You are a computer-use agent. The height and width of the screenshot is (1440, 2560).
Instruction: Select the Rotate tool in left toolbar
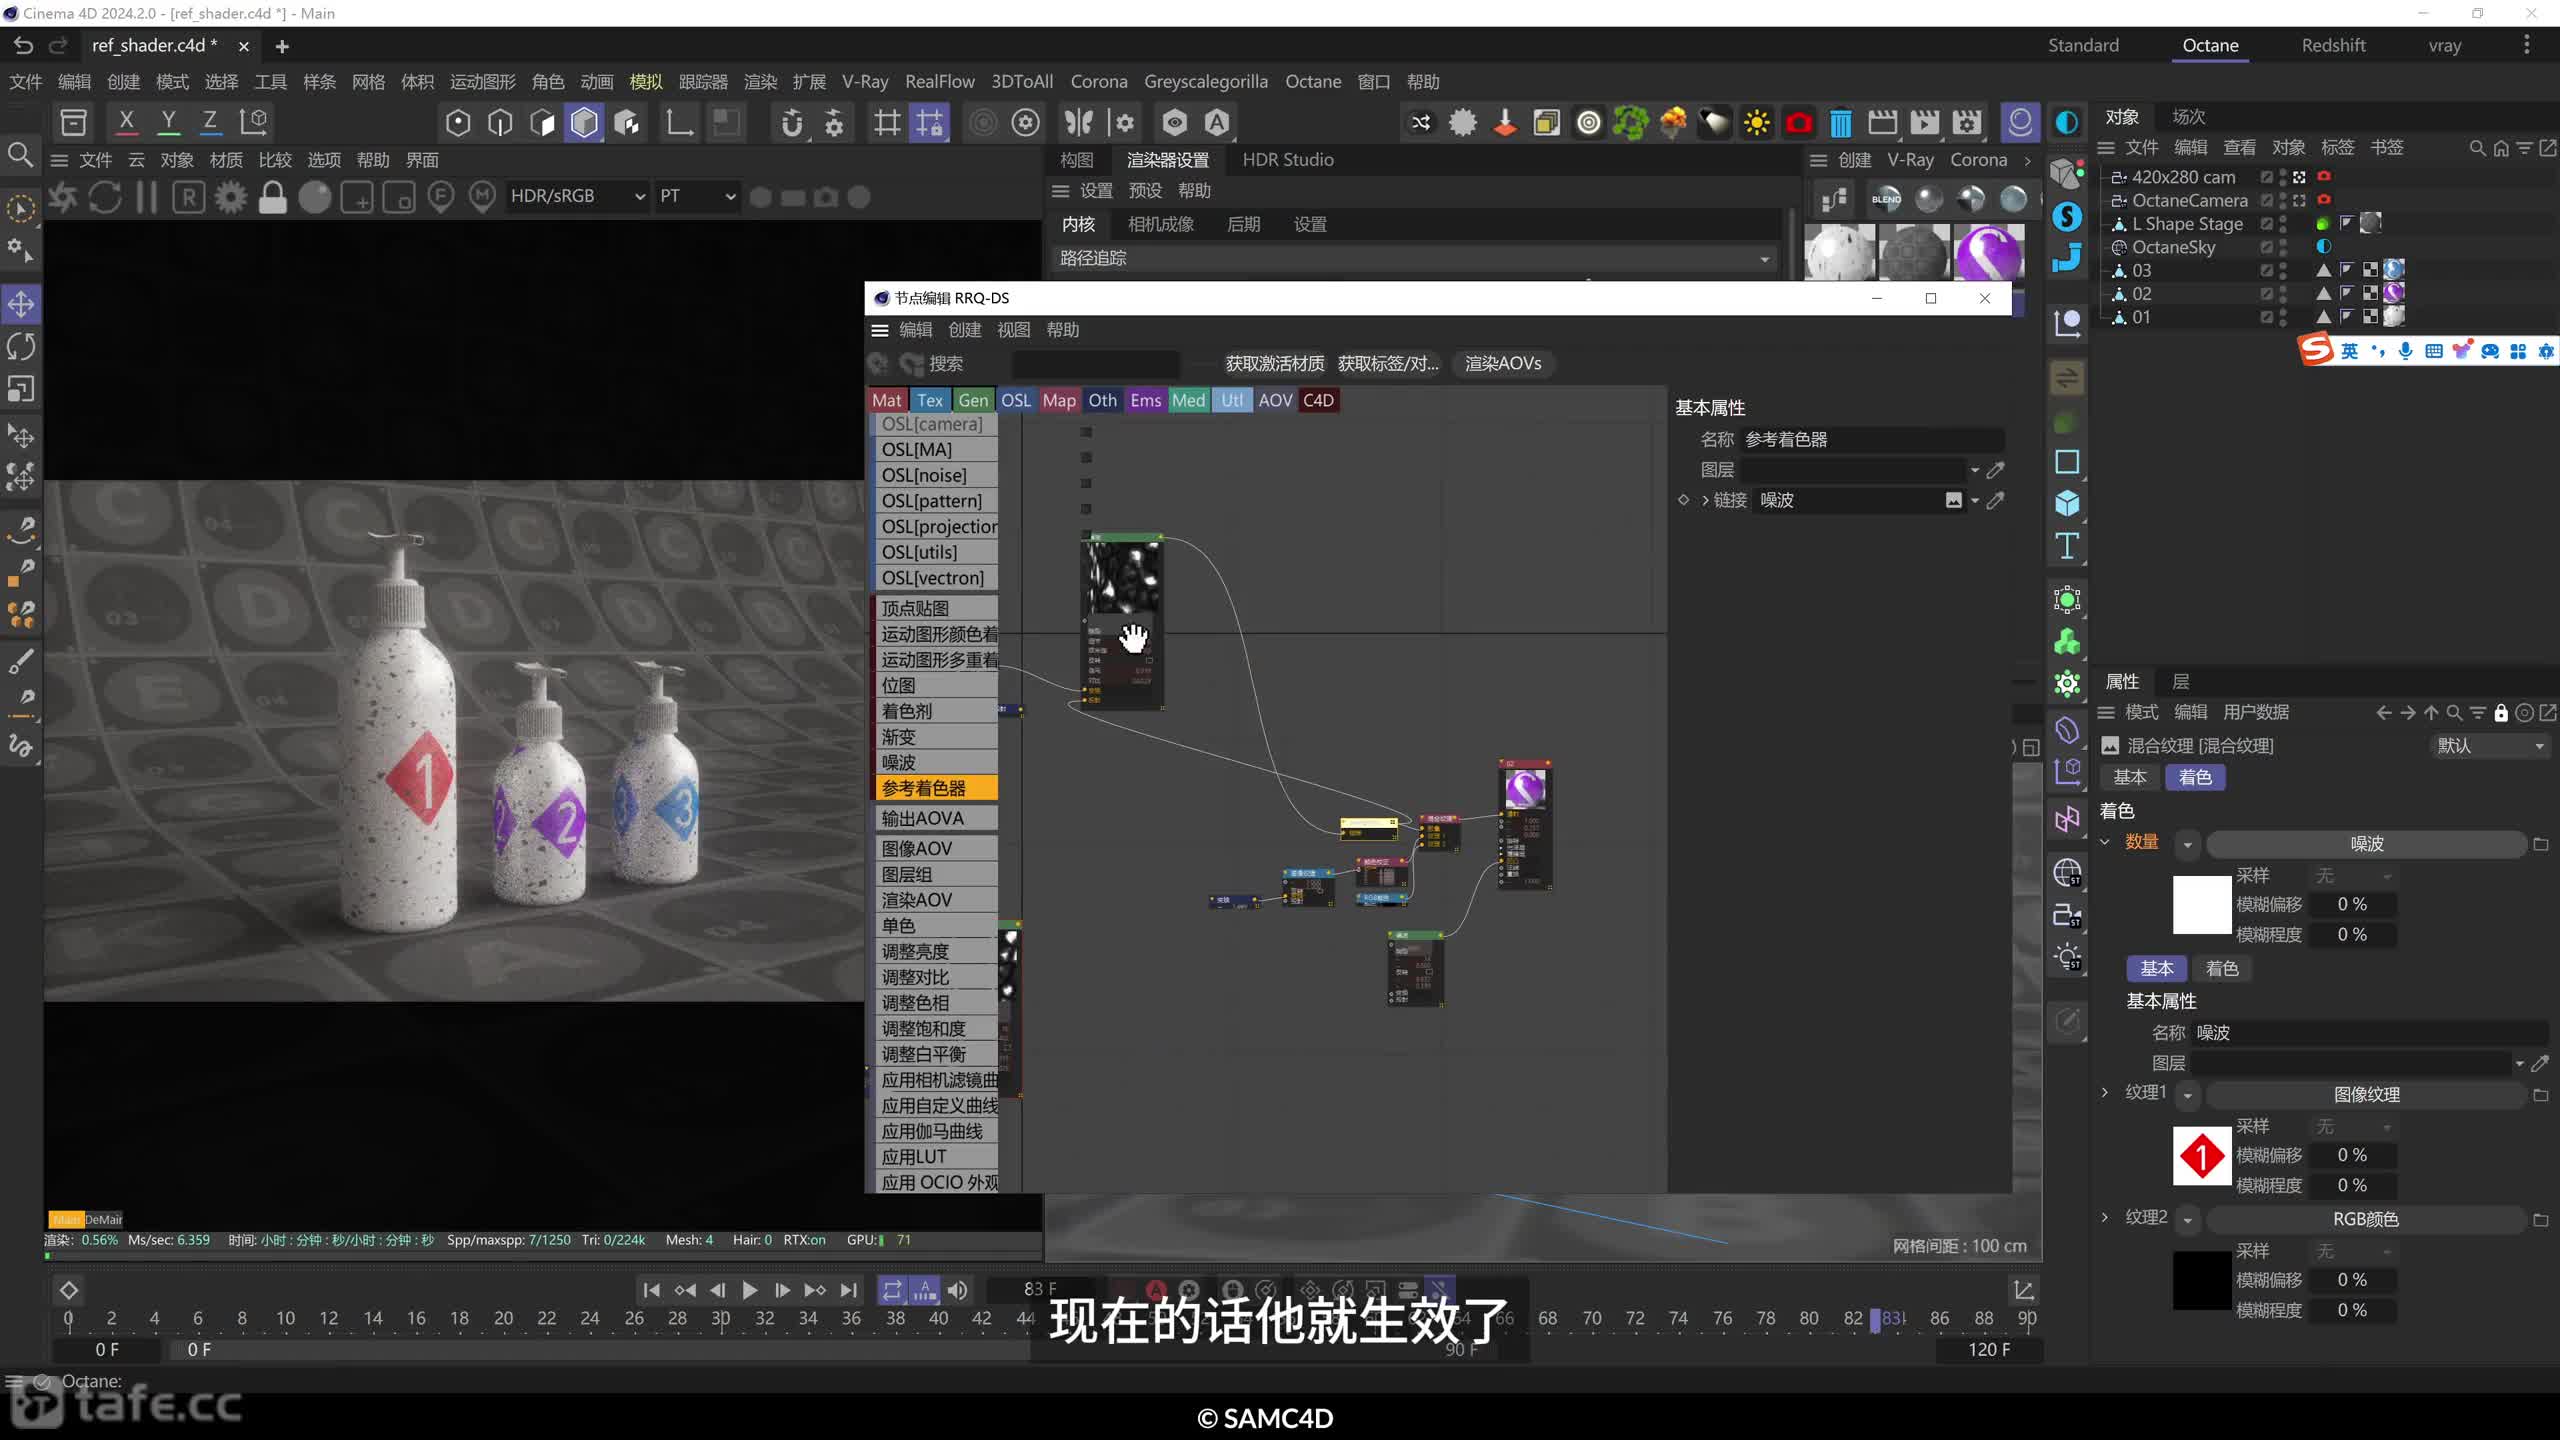(x=21, y=346)
